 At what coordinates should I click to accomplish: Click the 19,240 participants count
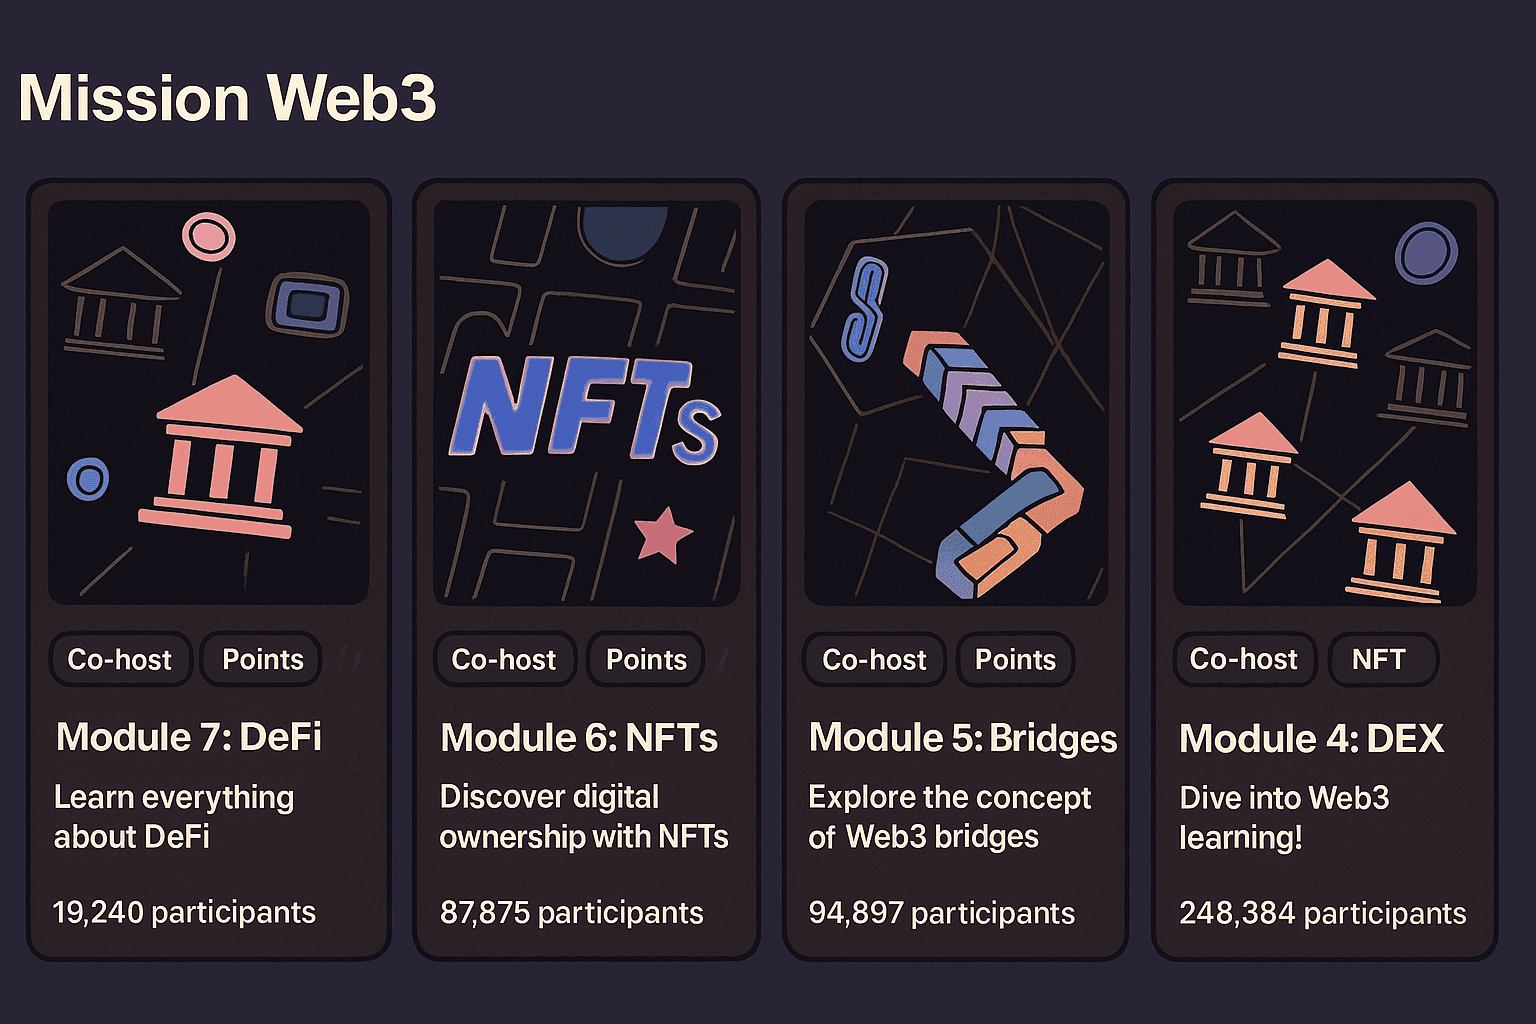click(184, 912)
